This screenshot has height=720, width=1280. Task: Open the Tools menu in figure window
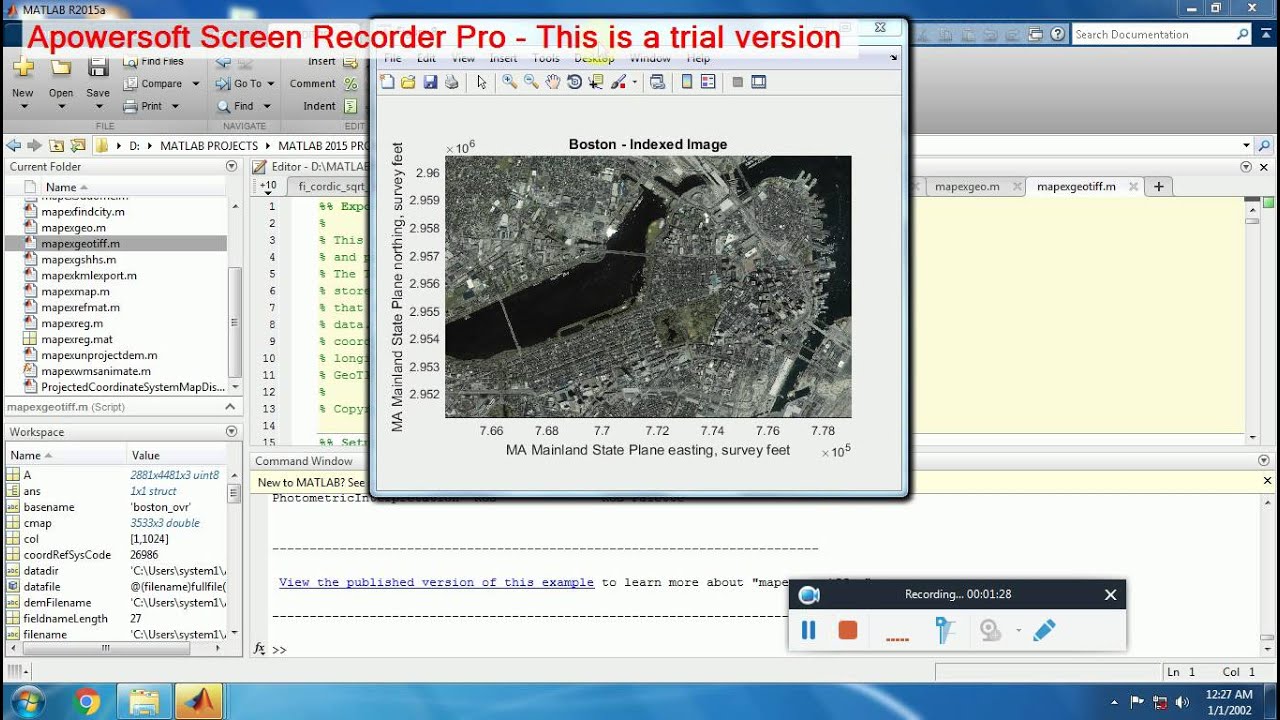pos(546,58)
